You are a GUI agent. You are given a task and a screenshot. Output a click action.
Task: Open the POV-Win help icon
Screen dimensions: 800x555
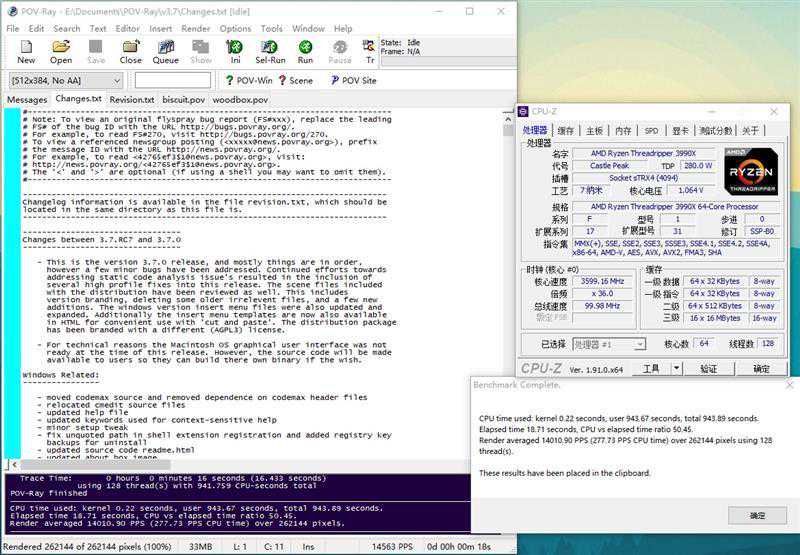coord(248,80)
